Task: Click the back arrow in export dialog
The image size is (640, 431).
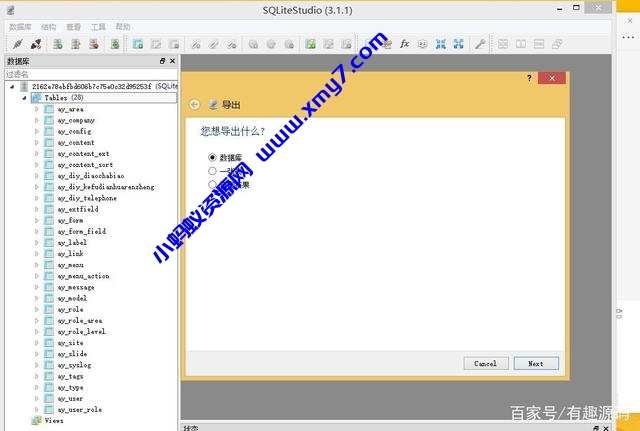Action: [x=195, y=104]
